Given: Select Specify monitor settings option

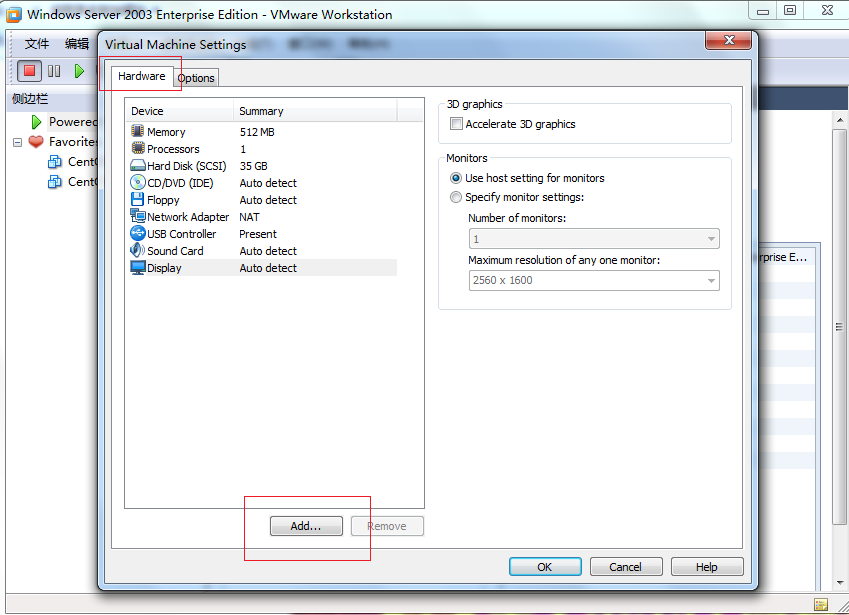Looking at the screenshot, I should pos(456,197).
